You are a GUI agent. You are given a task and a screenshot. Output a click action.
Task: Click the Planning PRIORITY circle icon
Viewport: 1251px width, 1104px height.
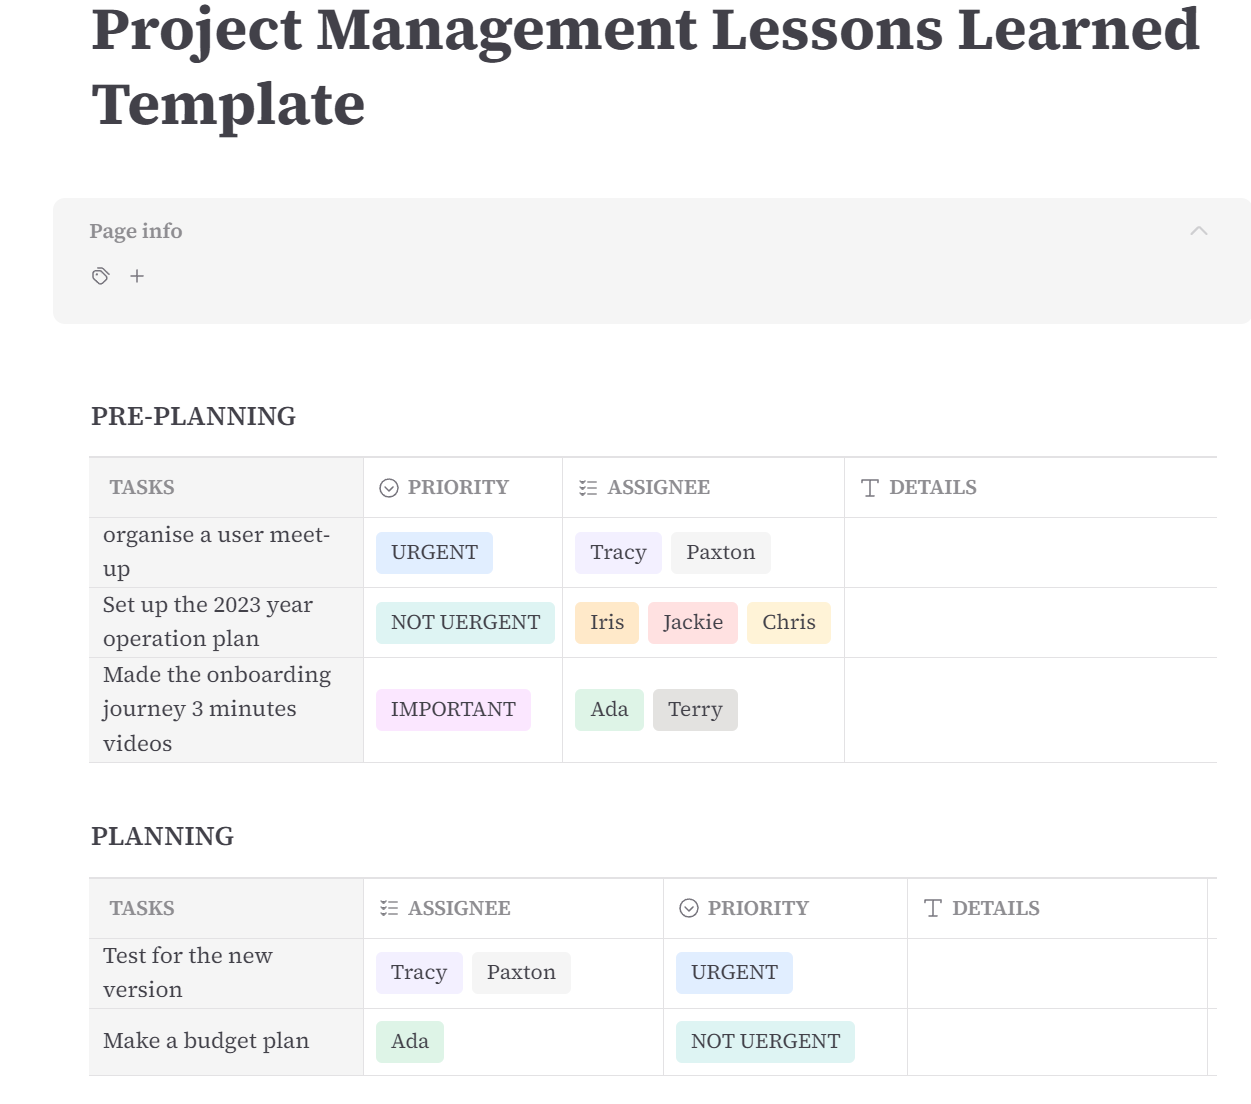click(x=689, y=908)
